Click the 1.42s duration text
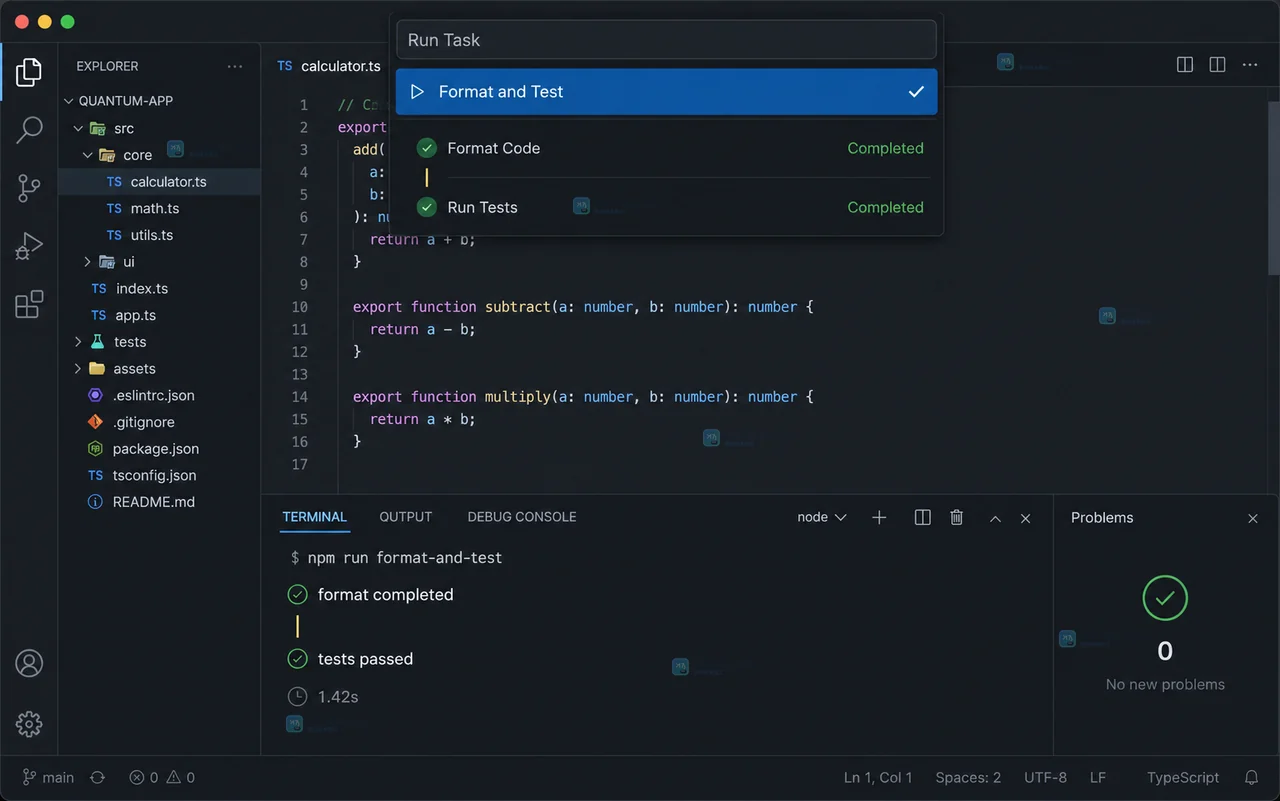The height and width of the screenshot is (801, 1280). click(x=338, y=697)
